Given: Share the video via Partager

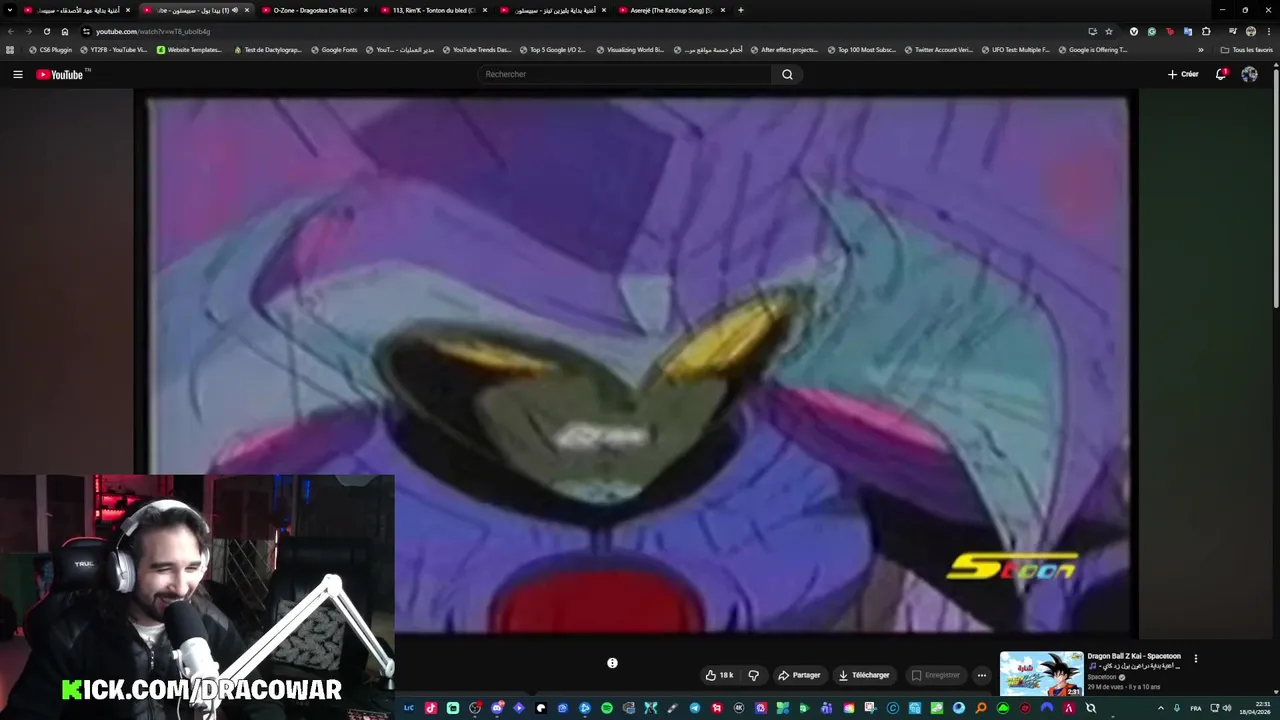Looking at the screenshot, I should 799,675.
